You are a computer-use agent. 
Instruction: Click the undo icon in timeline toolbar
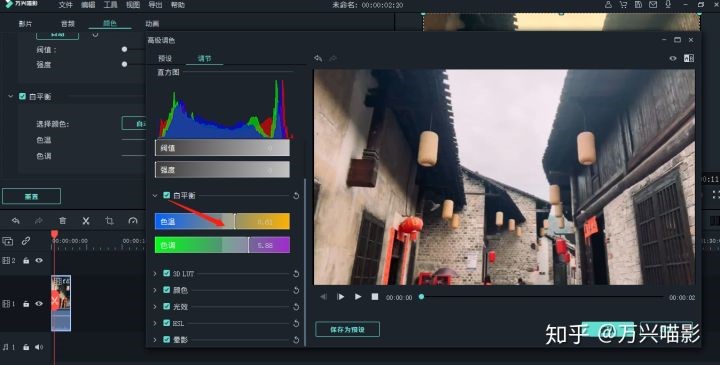click(16, 221)
